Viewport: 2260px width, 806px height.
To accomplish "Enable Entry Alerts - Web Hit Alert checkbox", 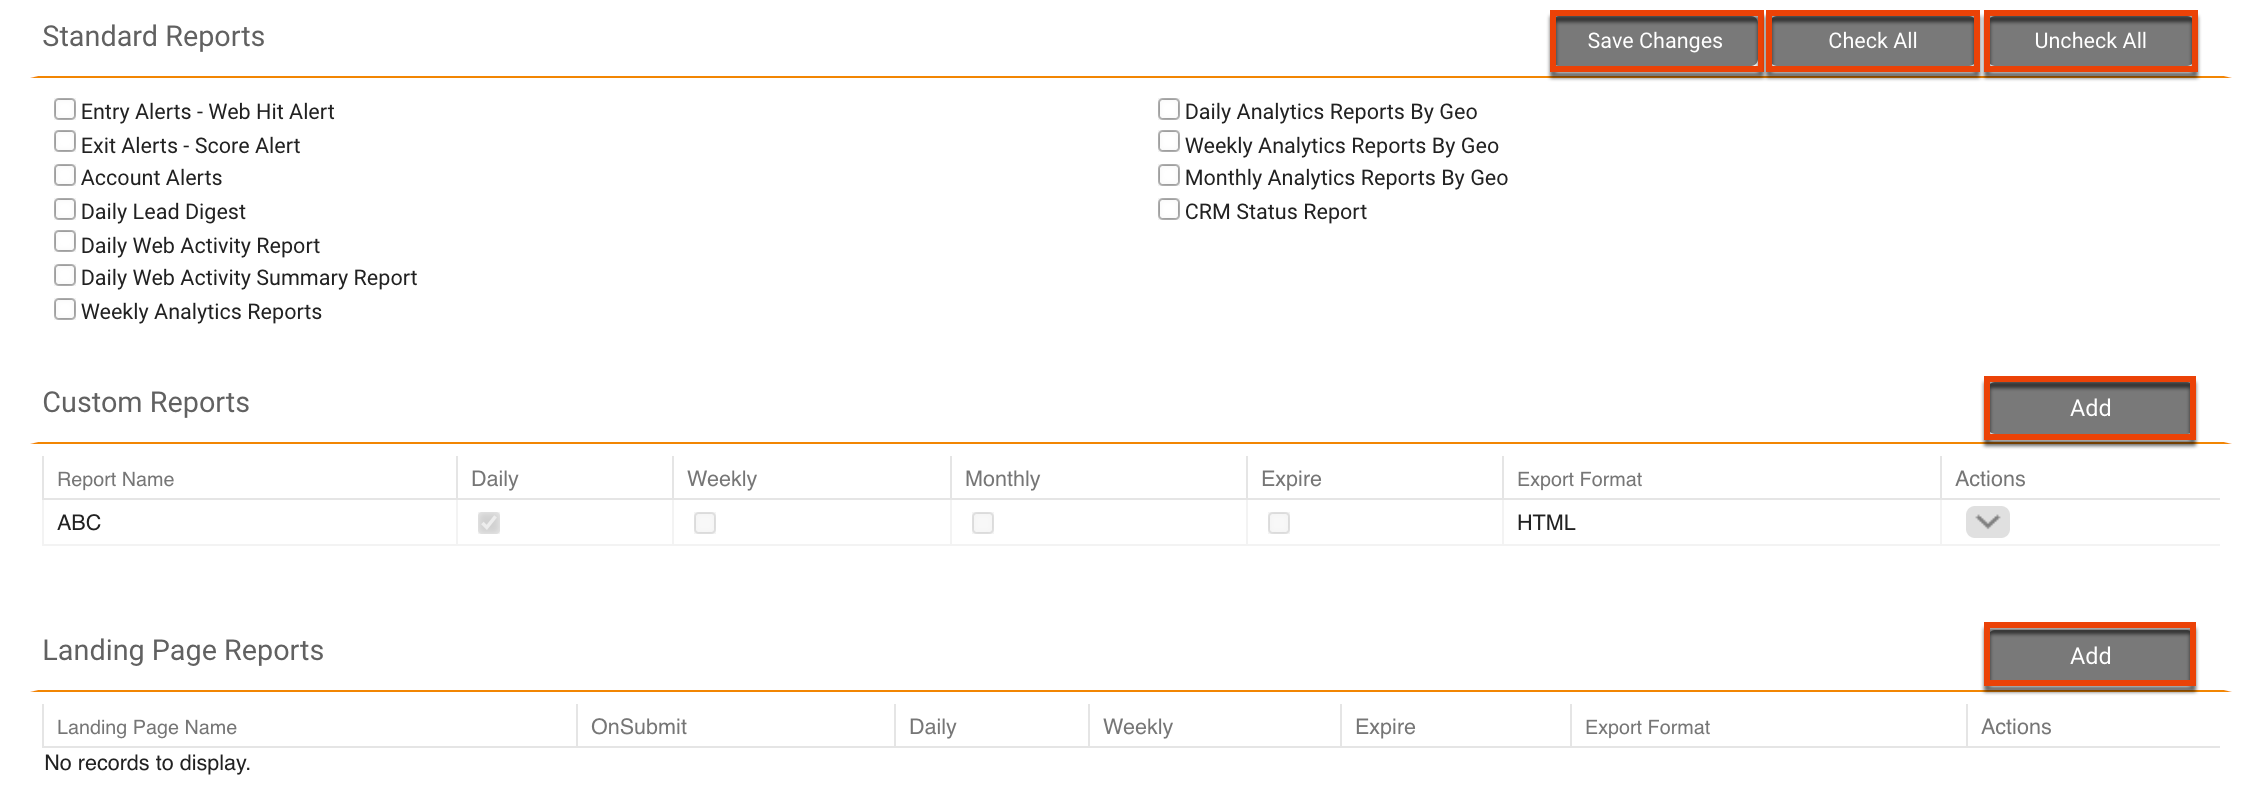I will click(65, 109).
